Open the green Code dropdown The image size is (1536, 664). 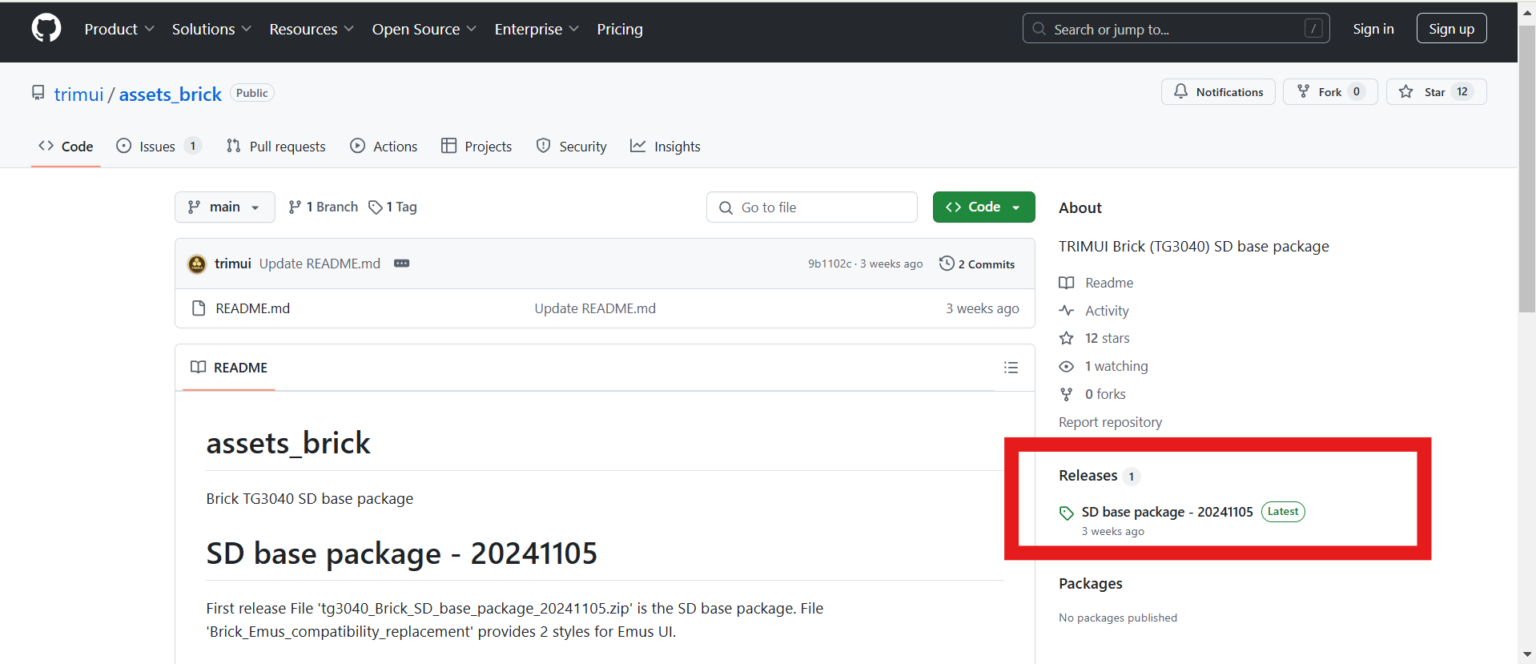pos(983,207)
